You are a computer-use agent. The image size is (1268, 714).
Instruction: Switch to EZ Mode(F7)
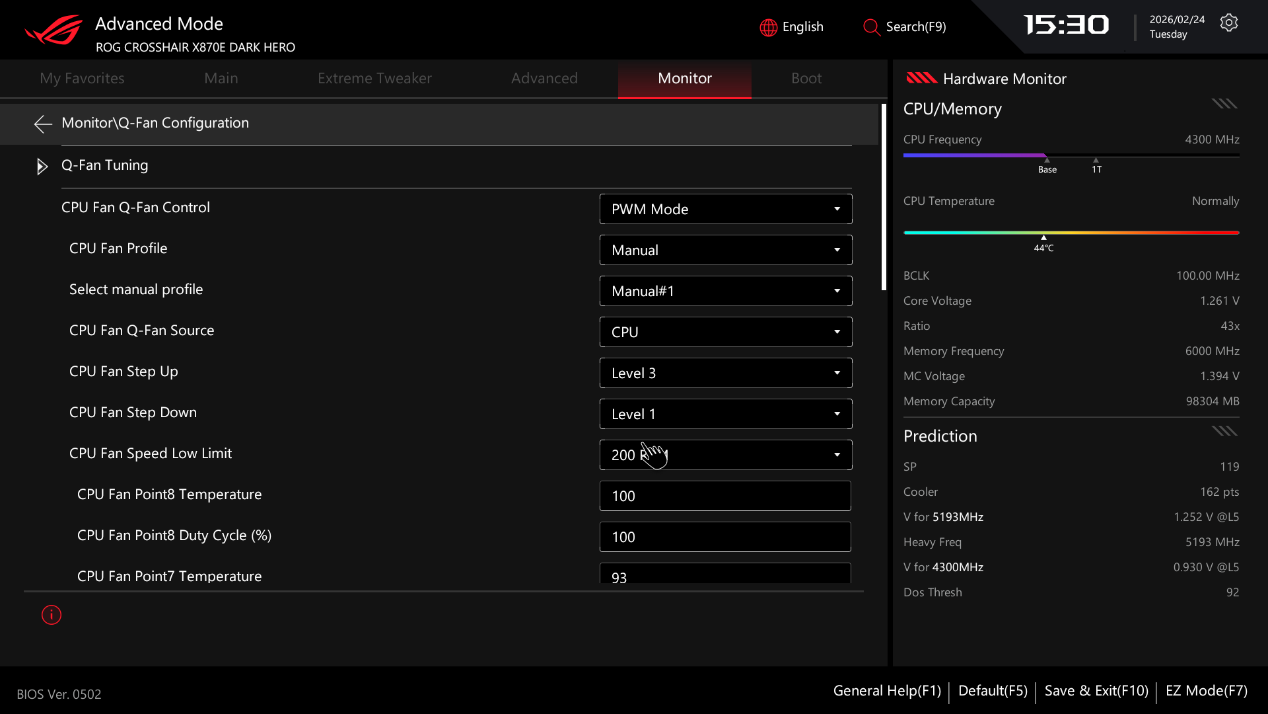coord(1206,691)
